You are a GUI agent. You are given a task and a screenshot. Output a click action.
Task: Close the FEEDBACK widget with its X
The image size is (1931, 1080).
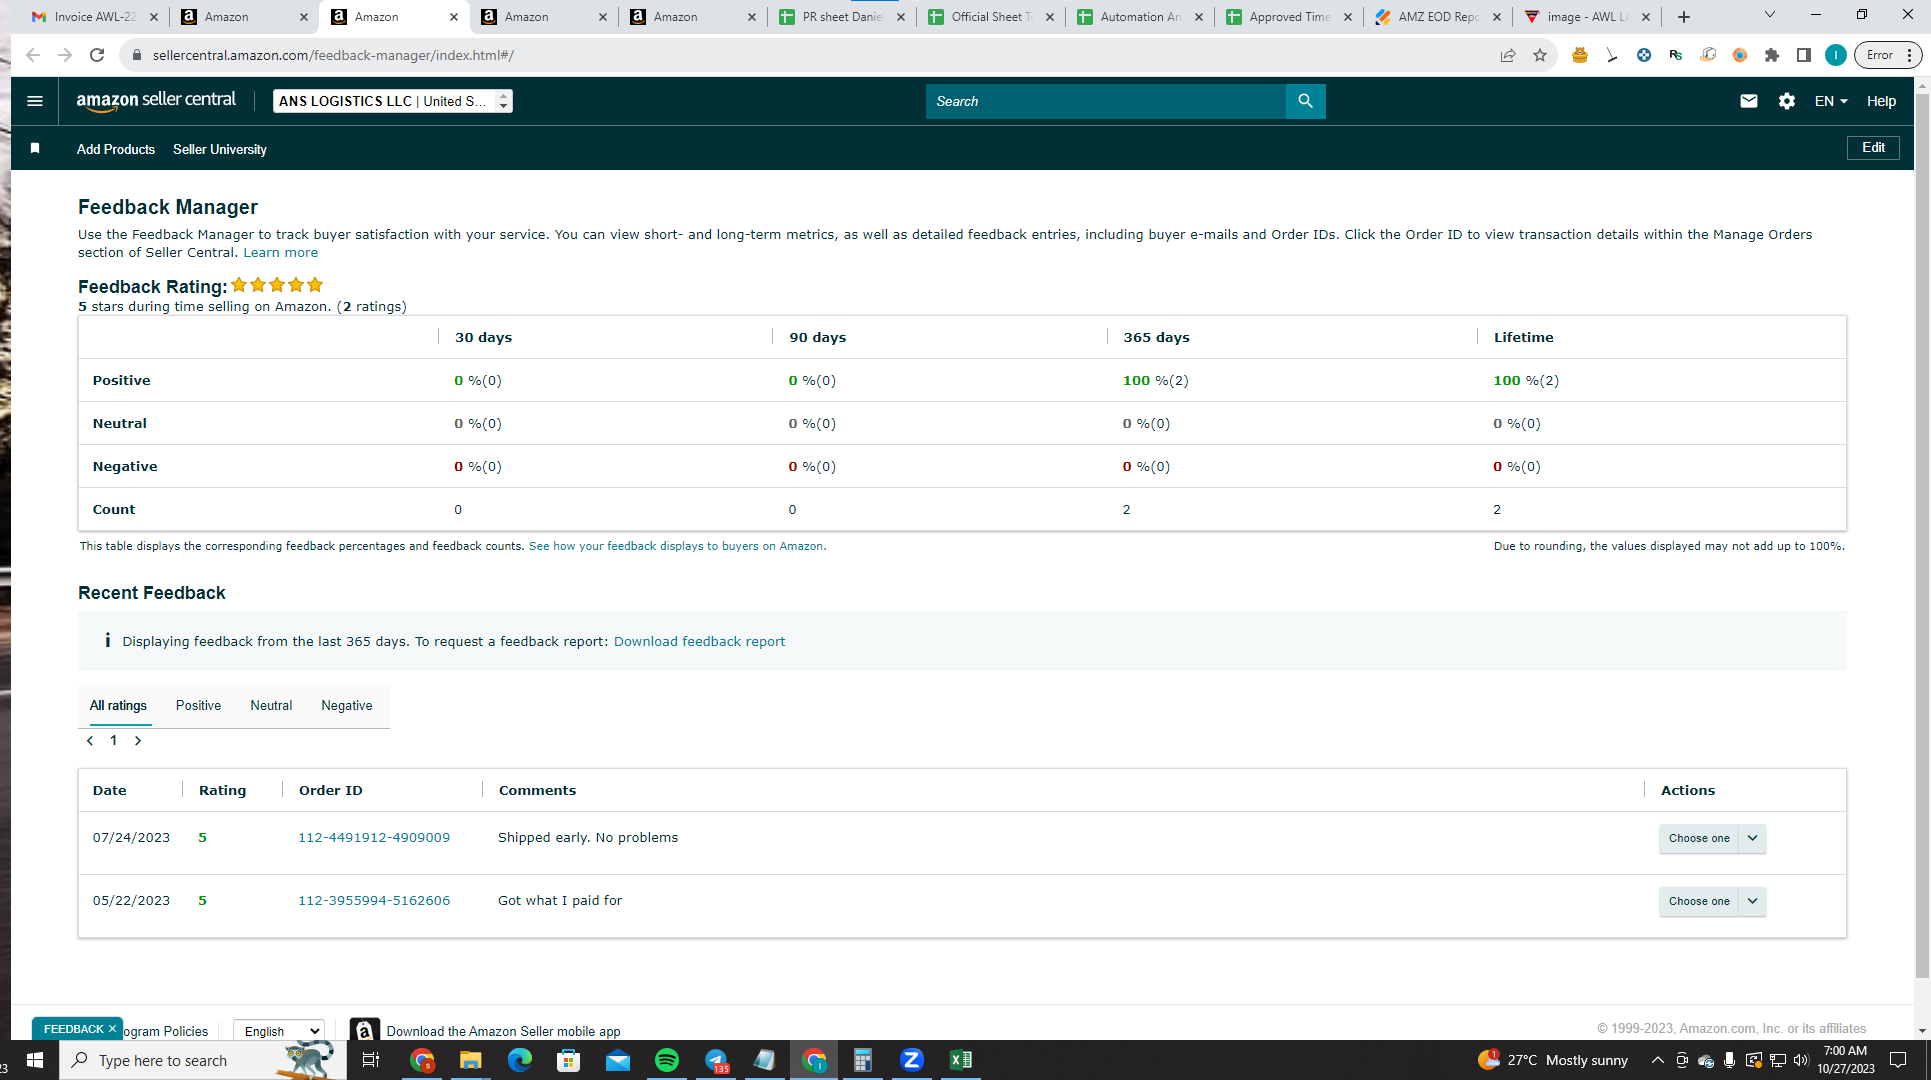click(113, 1029)
